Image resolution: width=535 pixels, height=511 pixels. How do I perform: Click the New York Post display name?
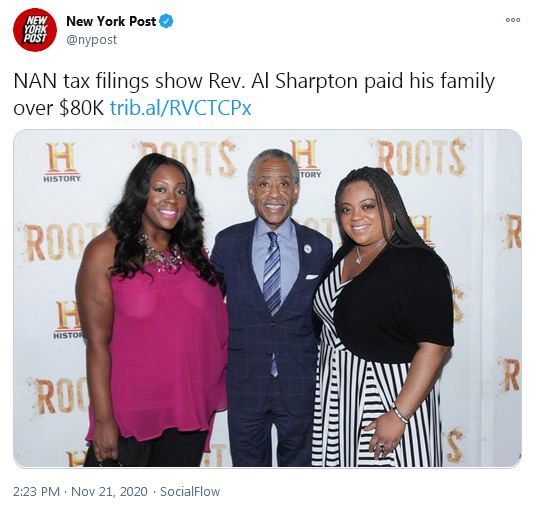click(x=111, y=21)
